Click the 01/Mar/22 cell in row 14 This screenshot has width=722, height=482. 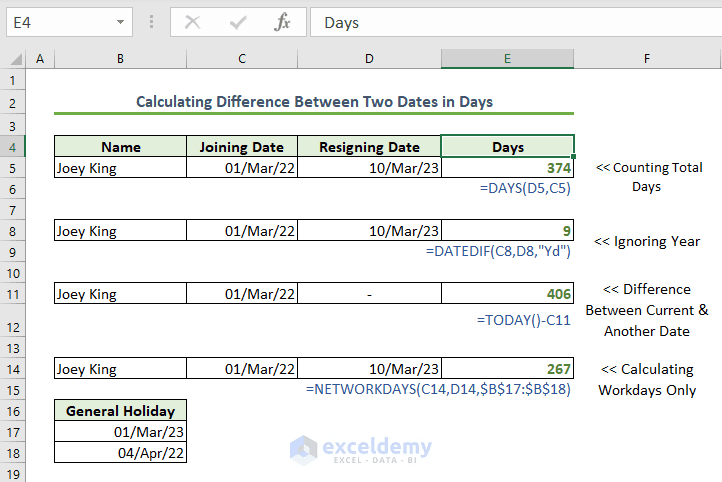[x=242, y=369]
